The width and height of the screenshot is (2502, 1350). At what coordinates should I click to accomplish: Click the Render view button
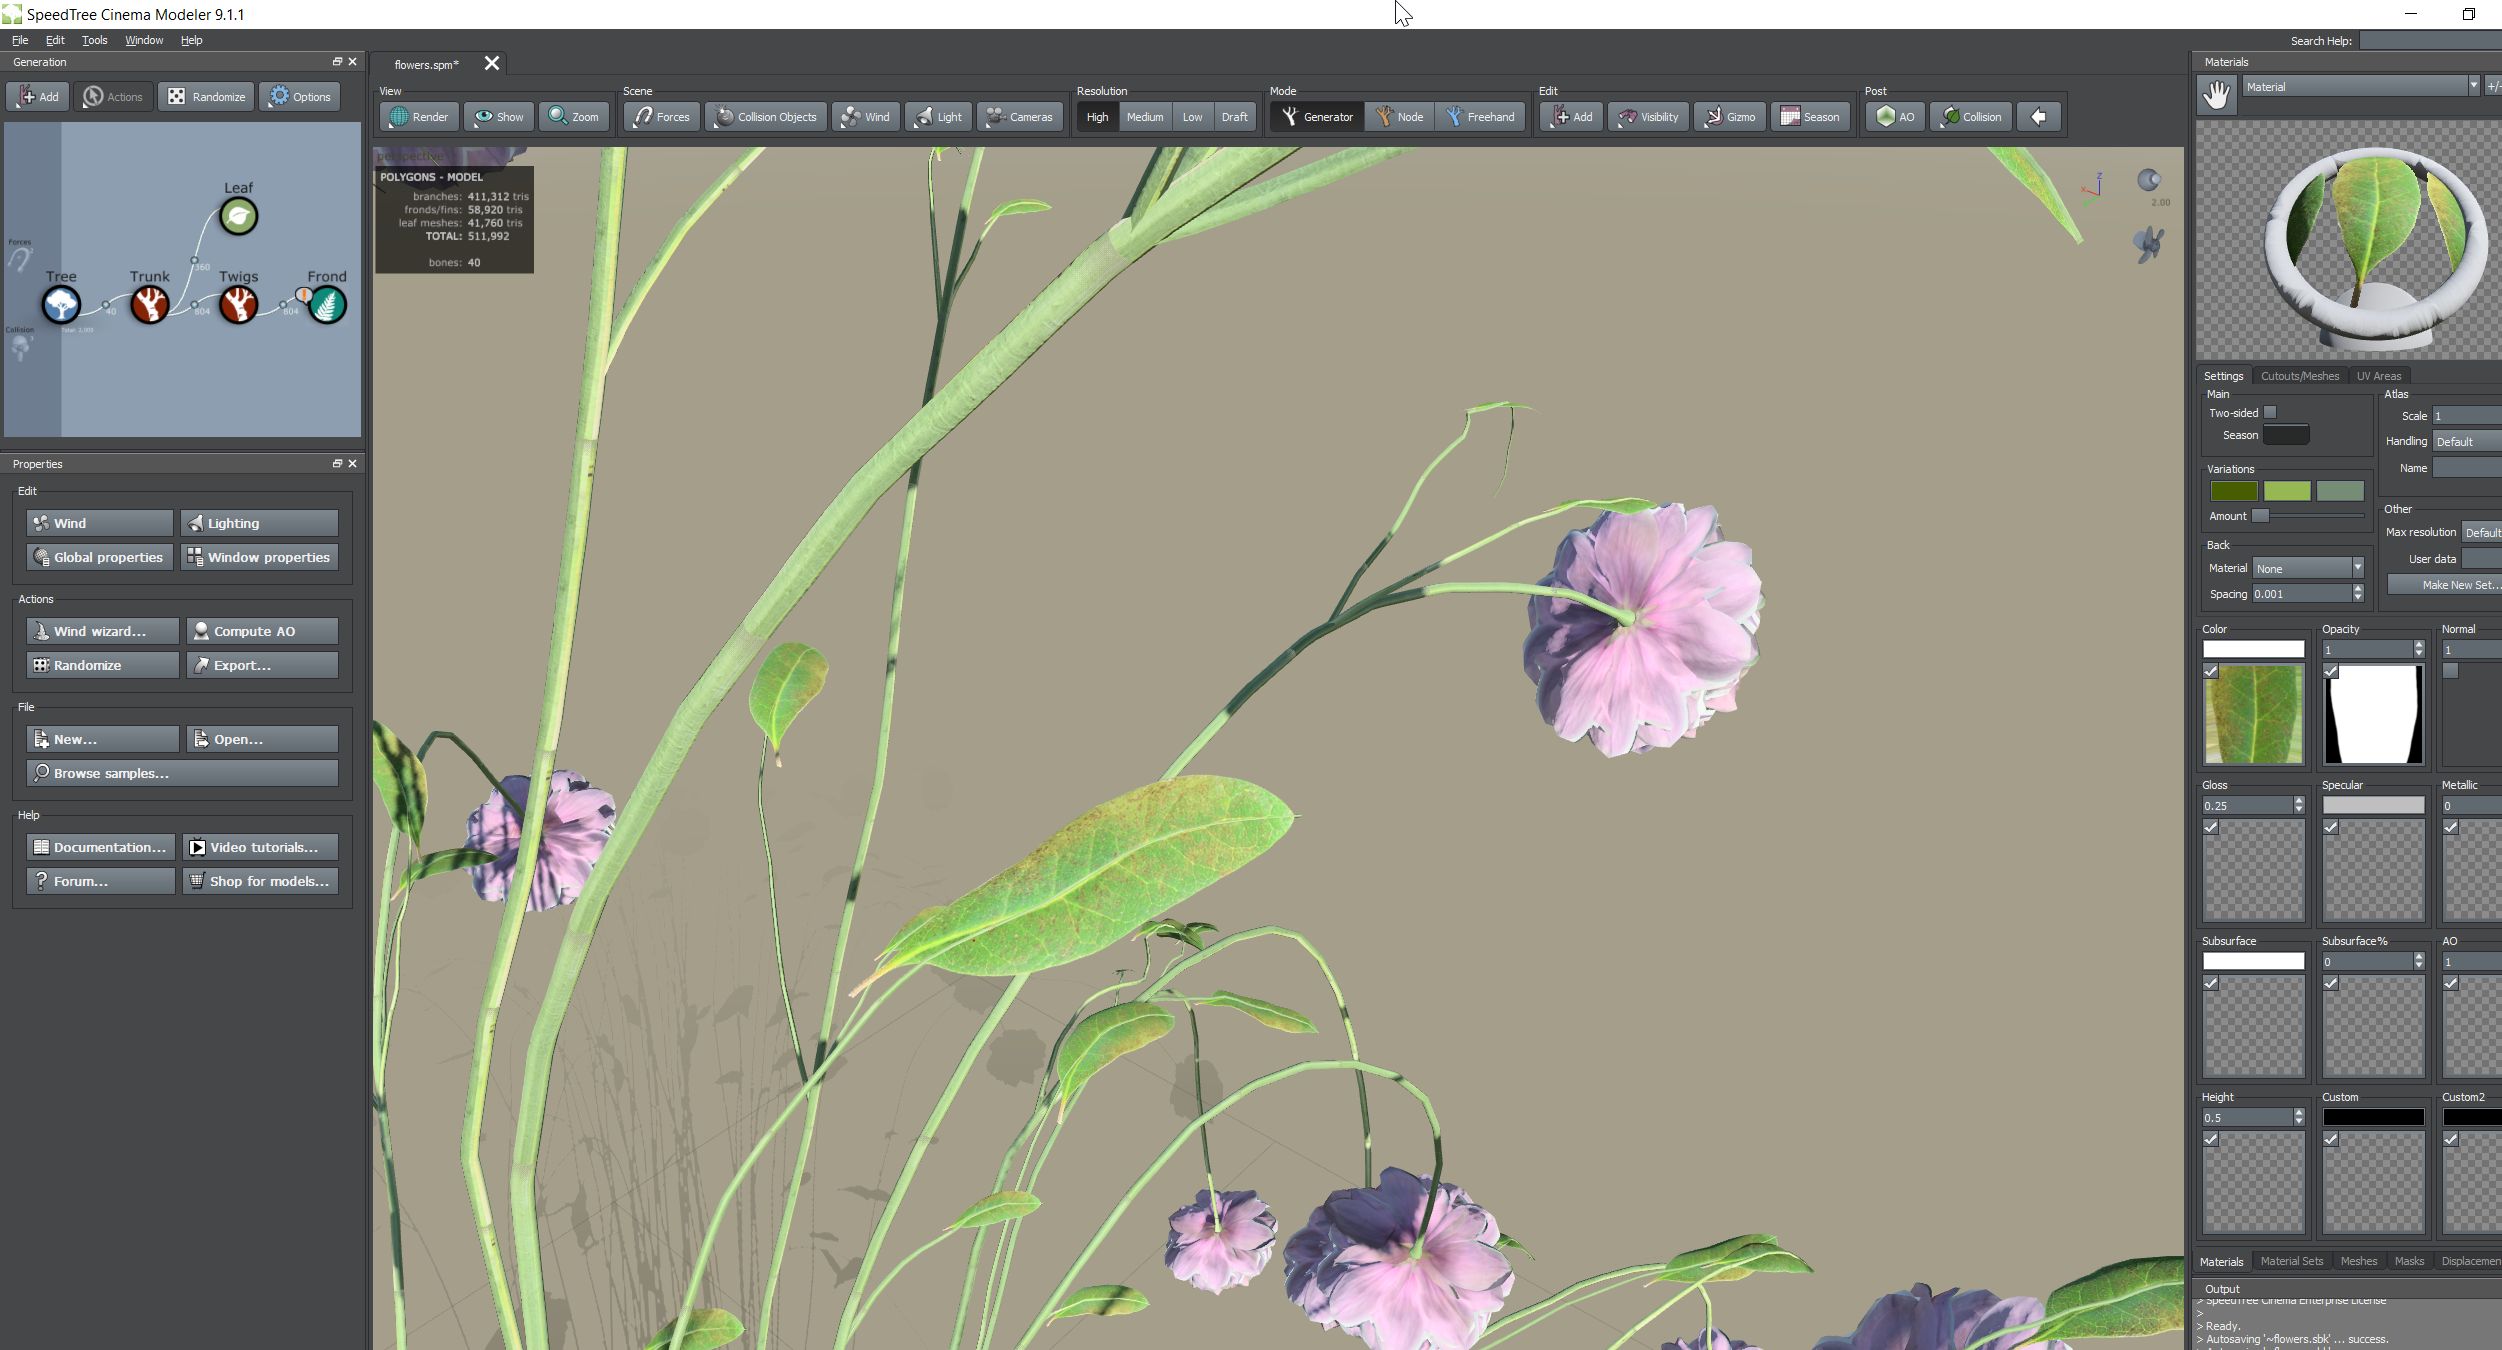click(x=419, y=117)
